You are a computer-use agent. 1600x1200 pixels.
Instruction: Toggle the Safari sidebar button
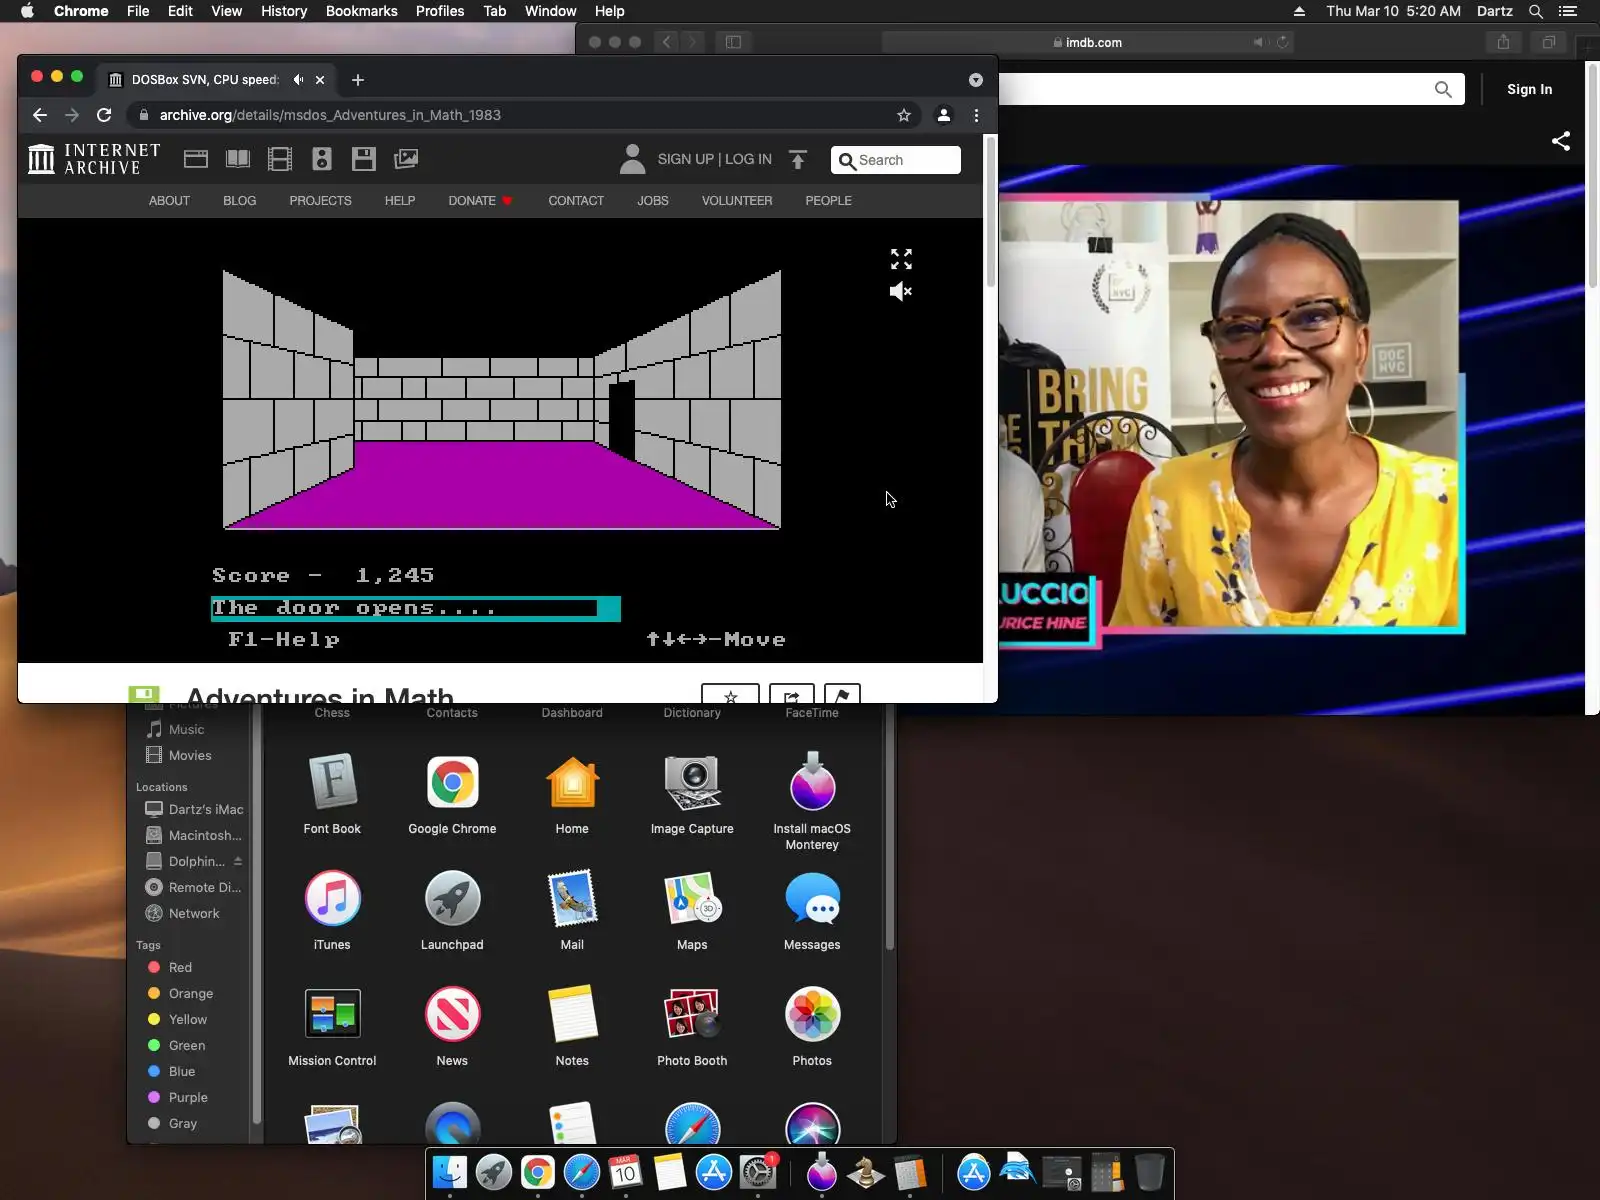733,42
